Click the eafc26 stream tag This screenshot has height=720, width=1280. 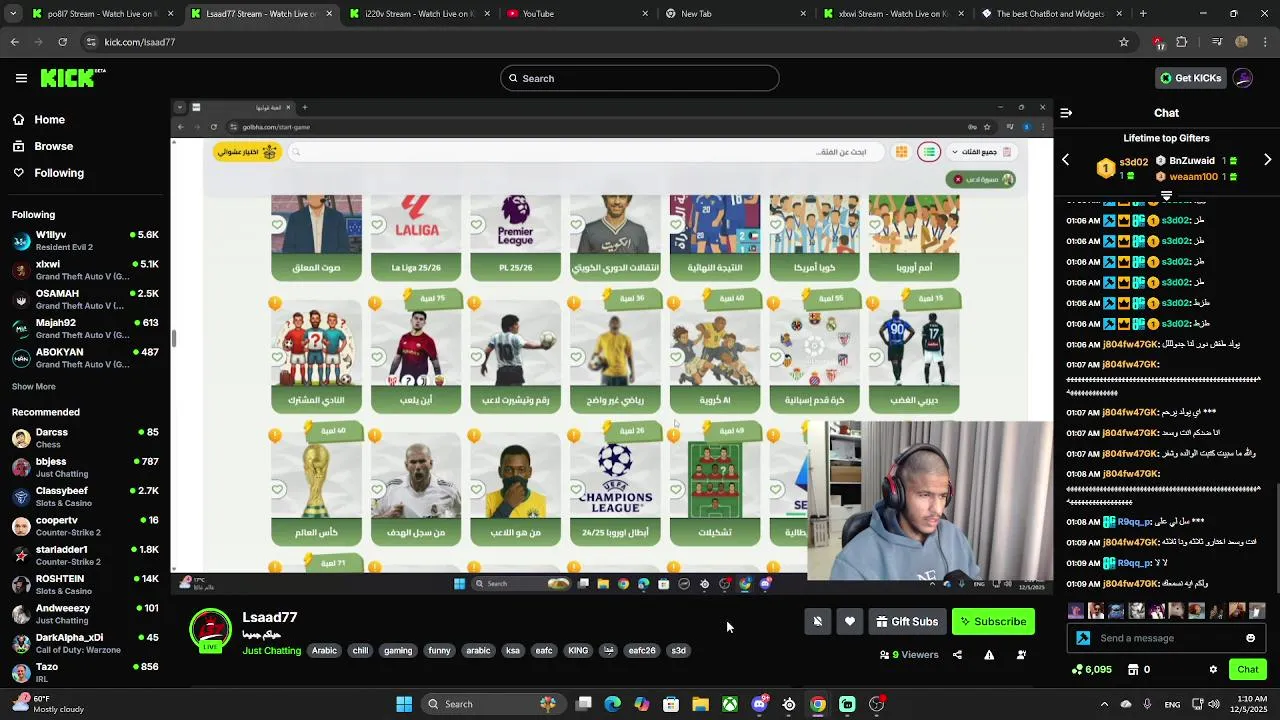(642, 651)
